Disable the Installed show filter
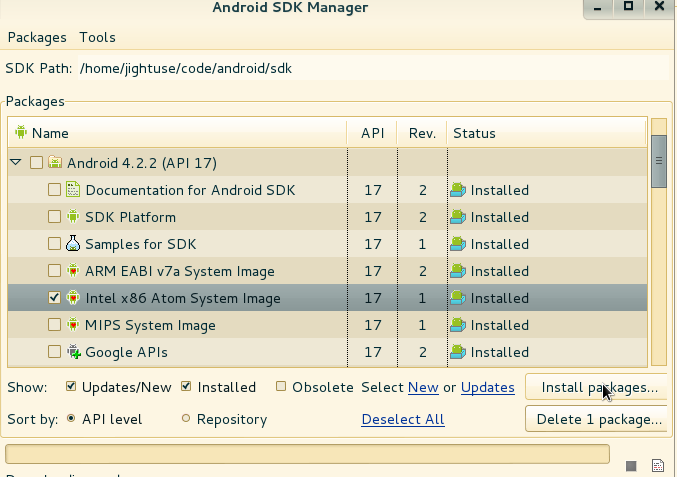 coord(186,386)
